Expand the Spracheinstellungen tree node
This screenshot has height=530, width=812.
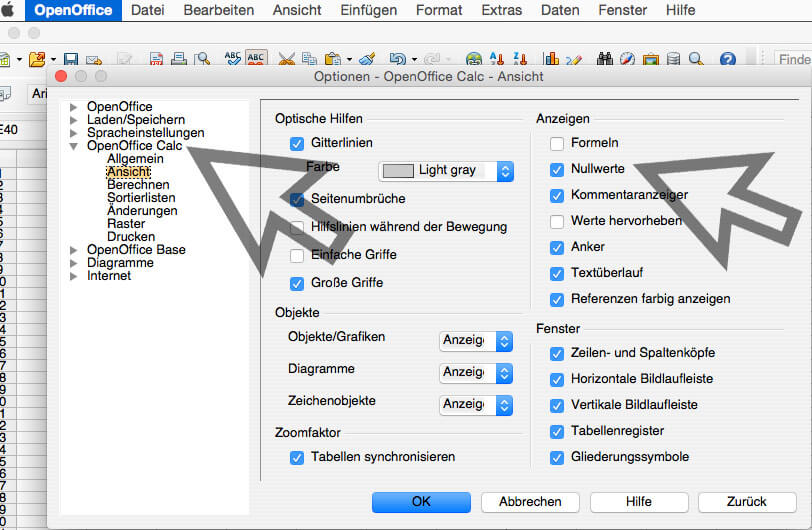pyautogui.click(x=74, y=133)
